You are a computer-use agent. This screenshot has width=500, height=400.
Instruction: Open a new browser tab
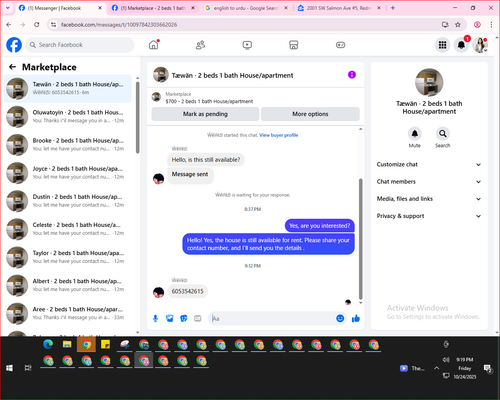[x=393, y=8]
